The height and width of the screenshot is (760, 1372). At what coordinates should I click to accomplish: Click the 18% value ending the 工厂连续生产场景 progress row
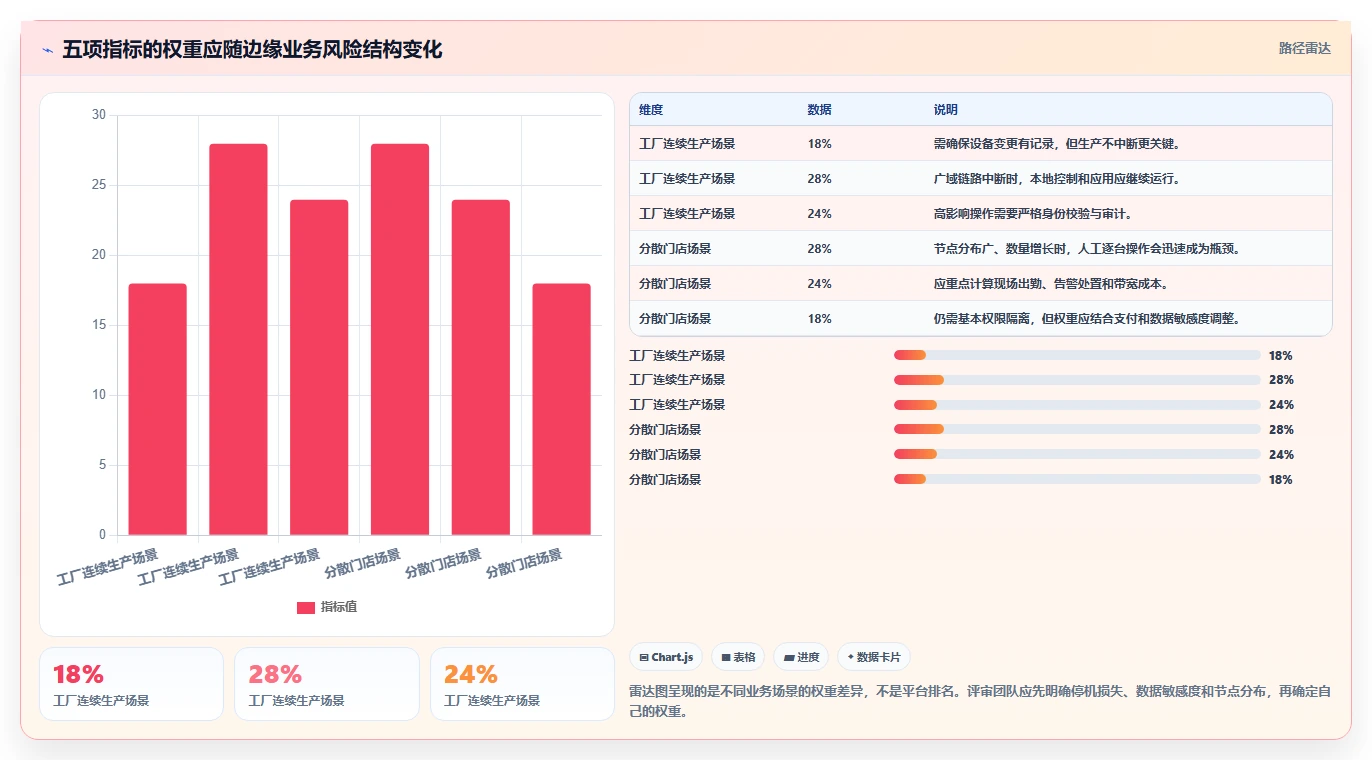[1280, 355]
